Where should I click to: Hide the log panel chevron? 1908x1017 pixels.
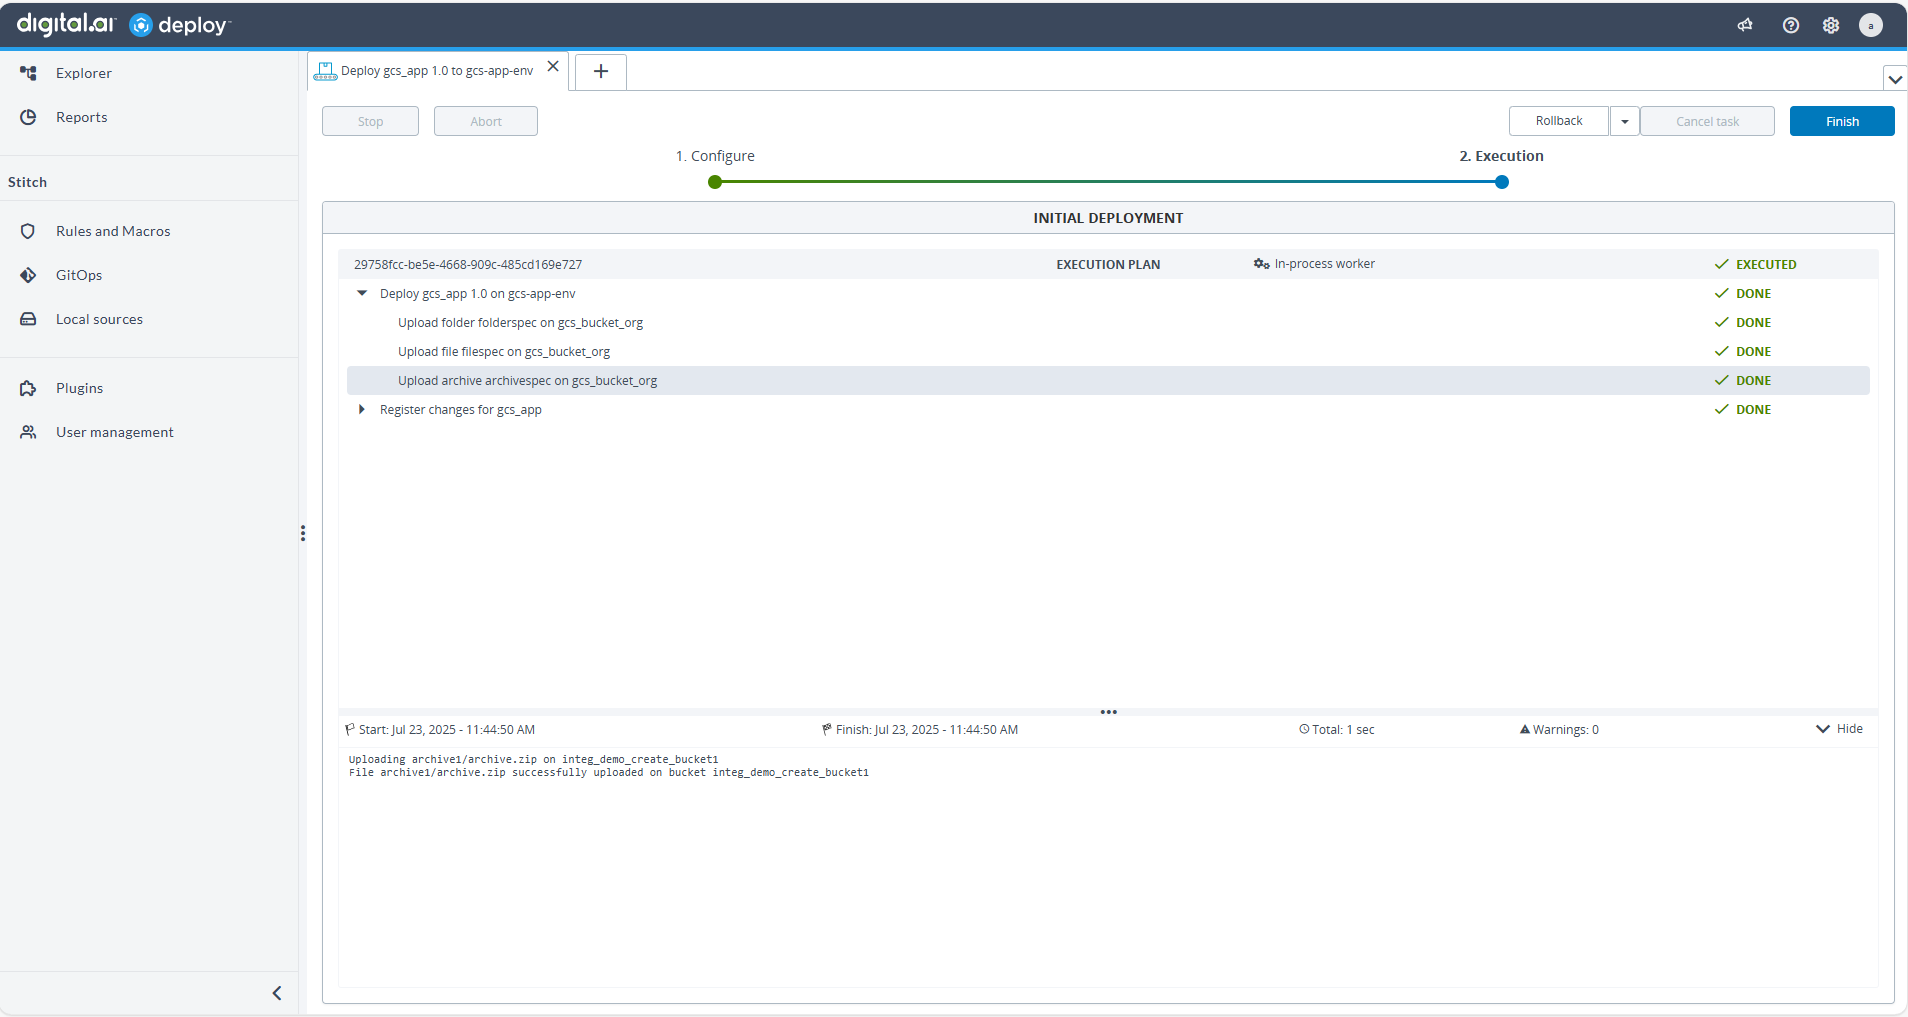point(1823,729)
